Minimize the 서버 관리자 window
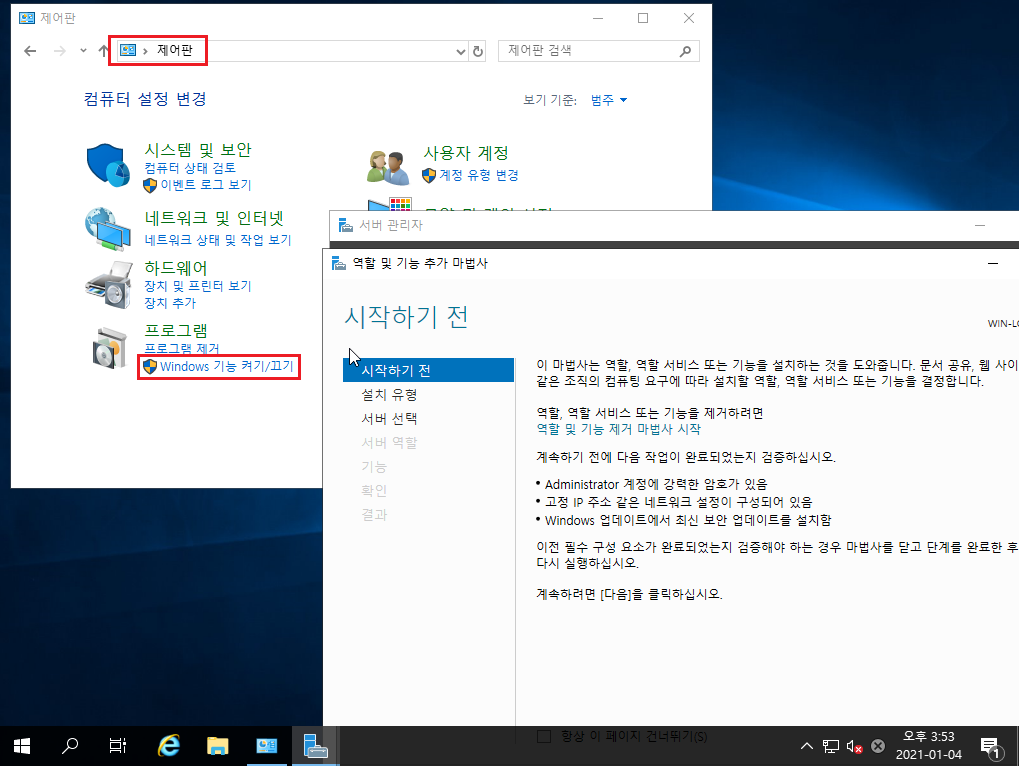This screenshot has height=766, width=1019. 980,225
